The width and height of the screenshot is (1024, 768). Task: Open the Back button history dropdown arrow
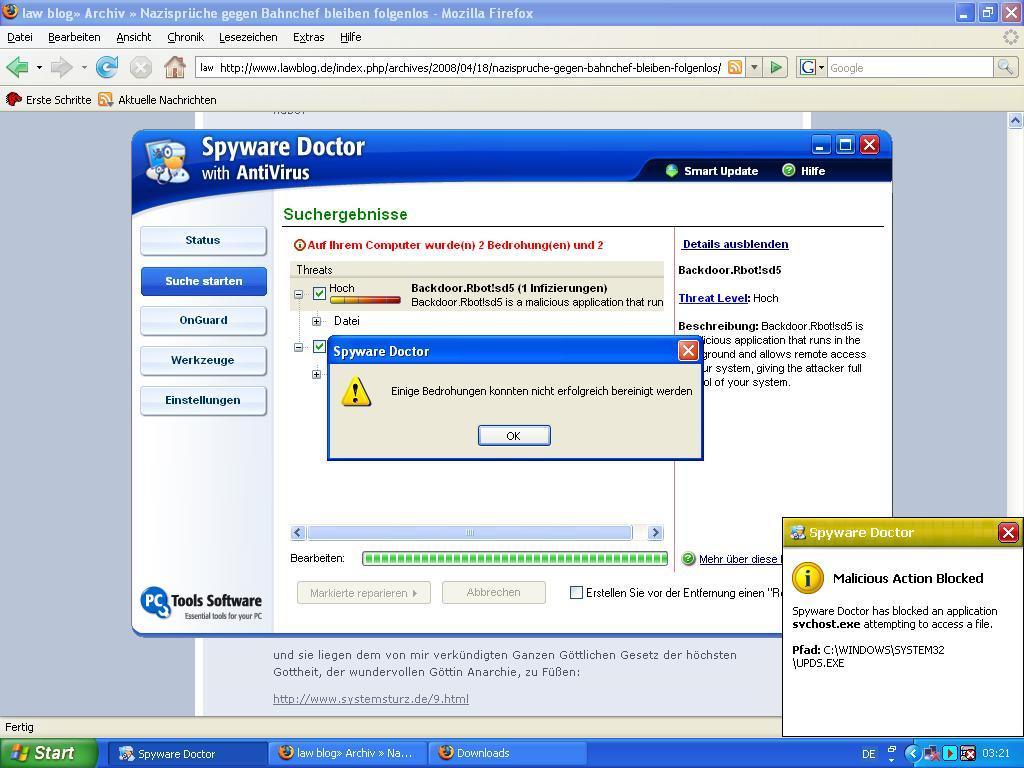(x=39, y=67)
